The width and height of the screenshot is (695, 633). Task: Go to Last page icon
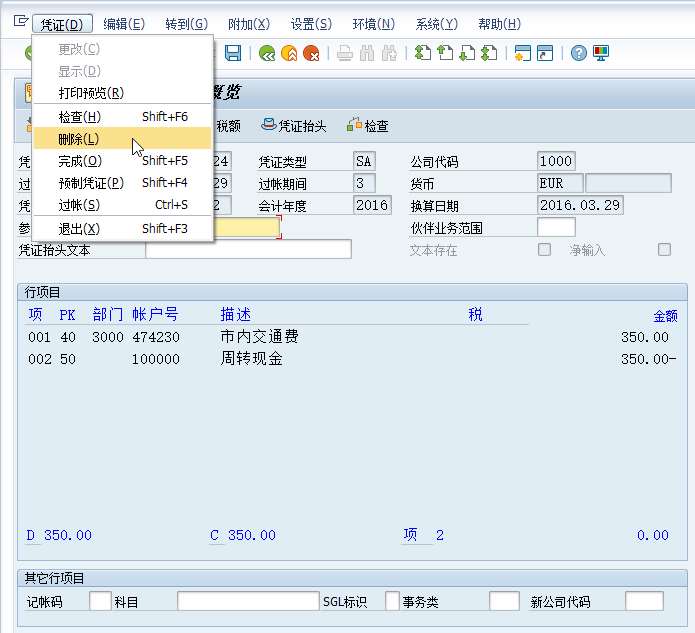(x=489, y=53)
